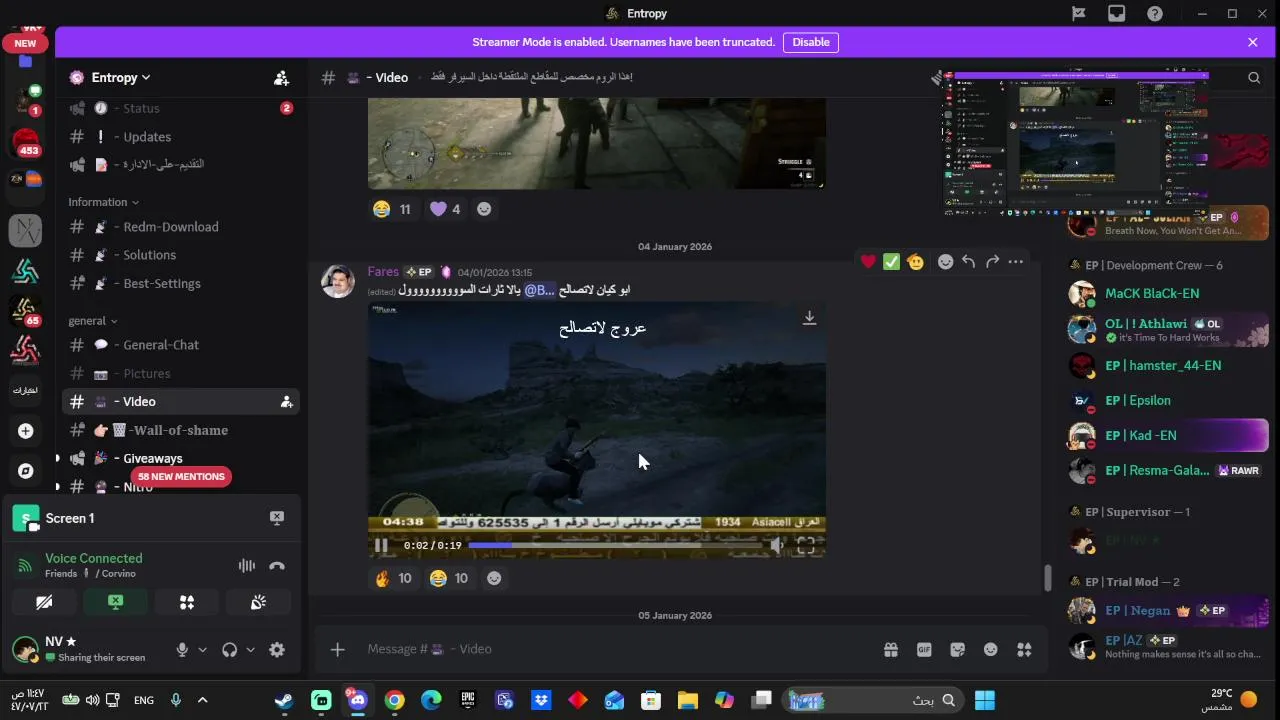The width and height of the screenshot is (1280, 720).
Task: Click Fares username in chat
Action: coord(383,272)
